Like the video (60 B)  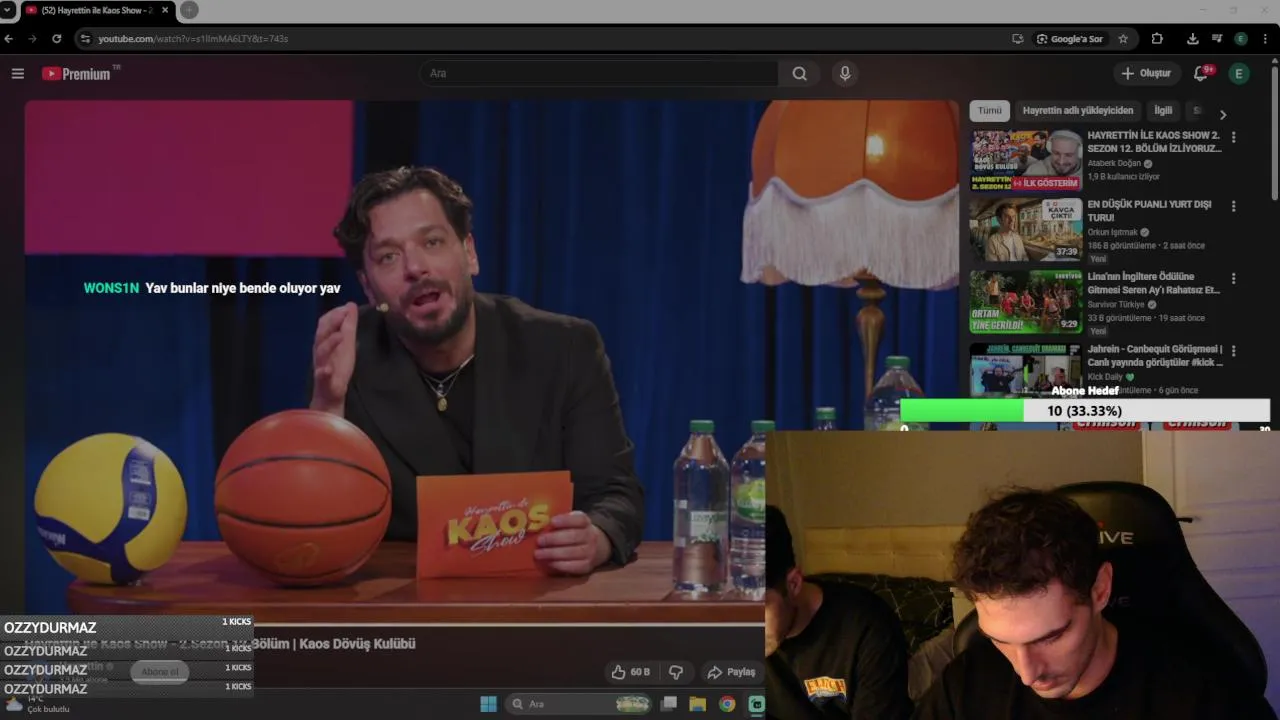(x=631, y=672)
